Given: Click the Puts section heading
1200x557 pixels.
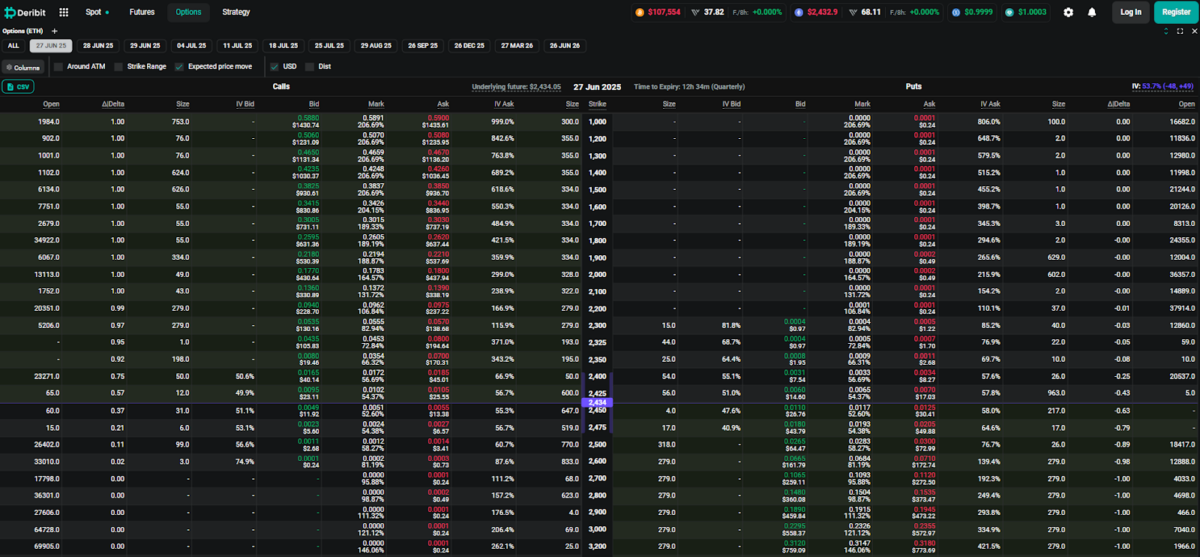Looking at the screenshot, I should click(x=912, y=87).
